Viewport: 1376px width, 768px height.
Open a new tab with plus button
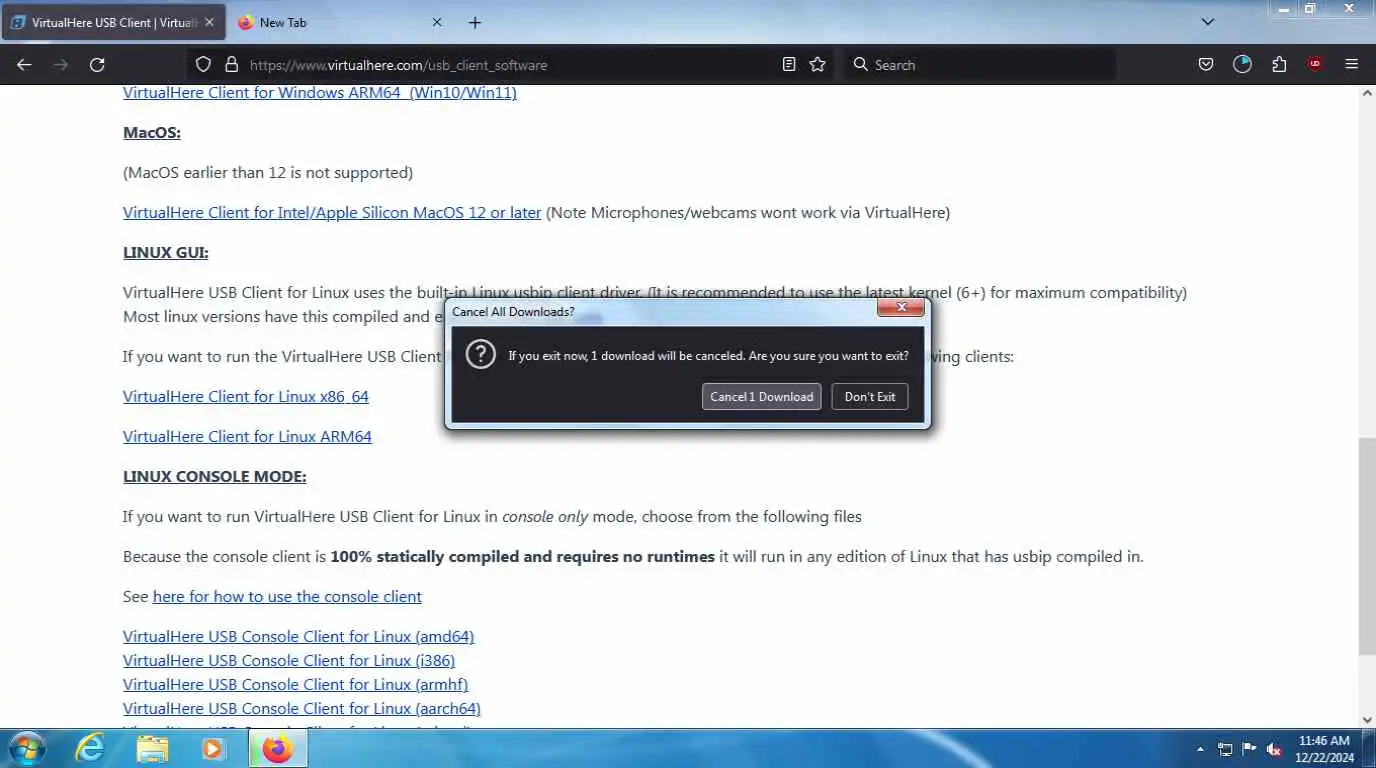click(x=475, y=22)
